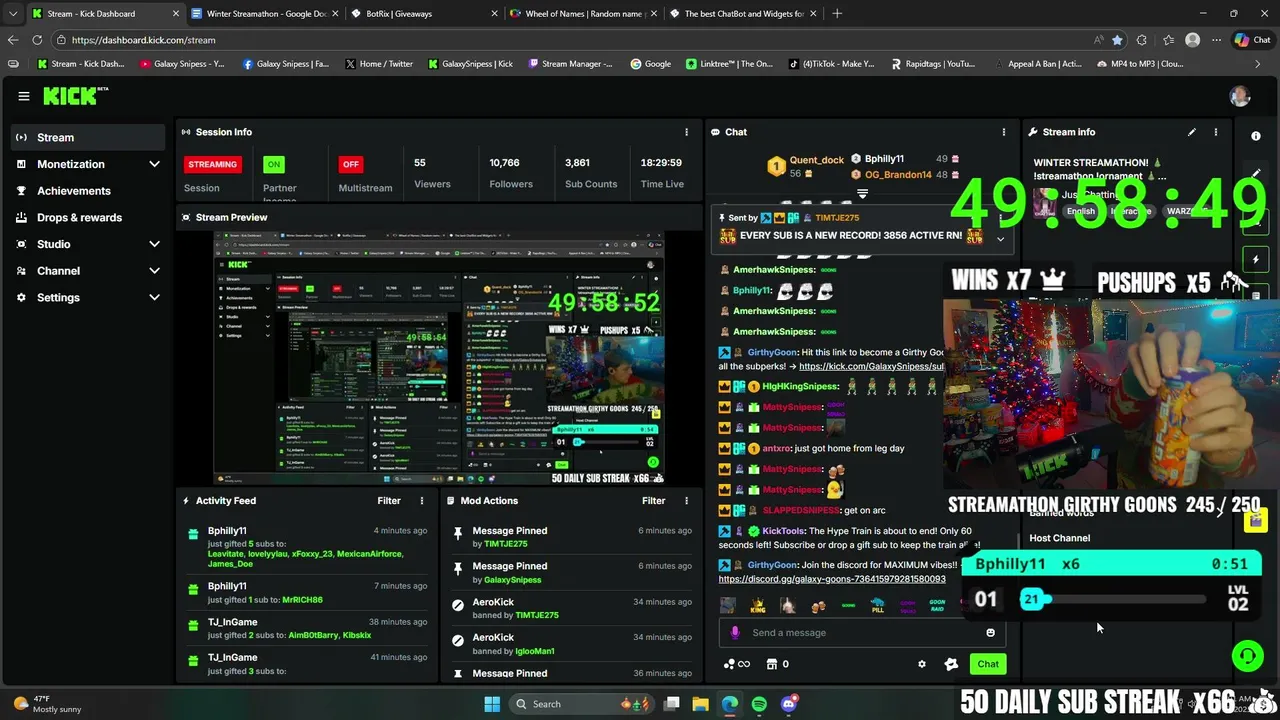
Task: Click the Stream Preview video thumbnail
Action: coord(440,359)
